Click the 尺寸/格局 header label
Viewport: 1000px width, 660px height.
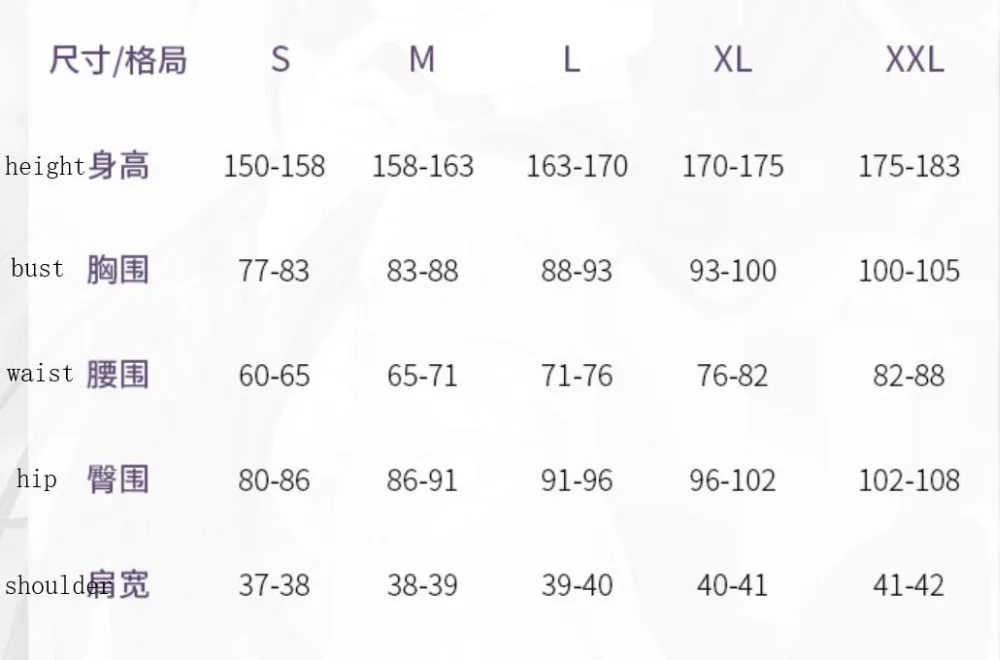(x=118, y=60)
